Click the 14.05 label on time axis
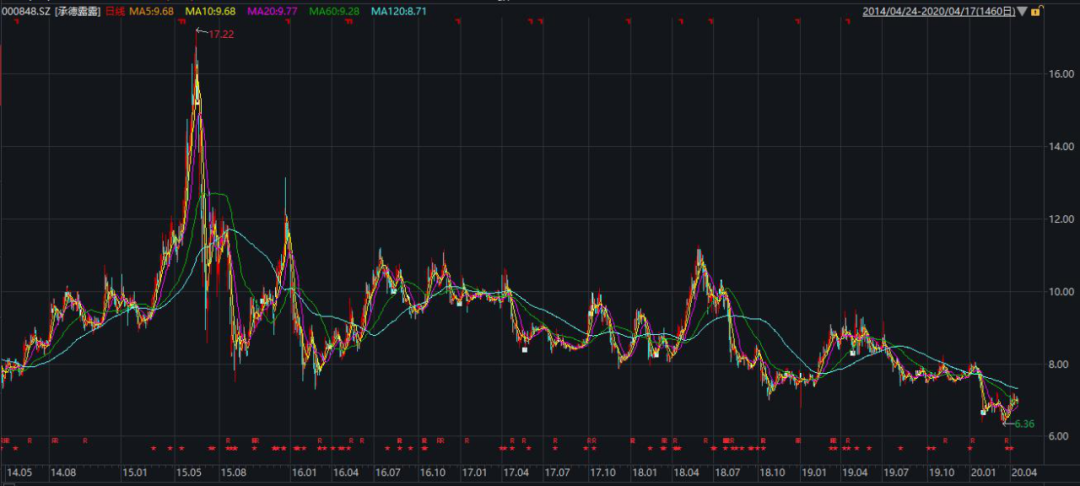The image size is (1080, 486). [20, 472]
